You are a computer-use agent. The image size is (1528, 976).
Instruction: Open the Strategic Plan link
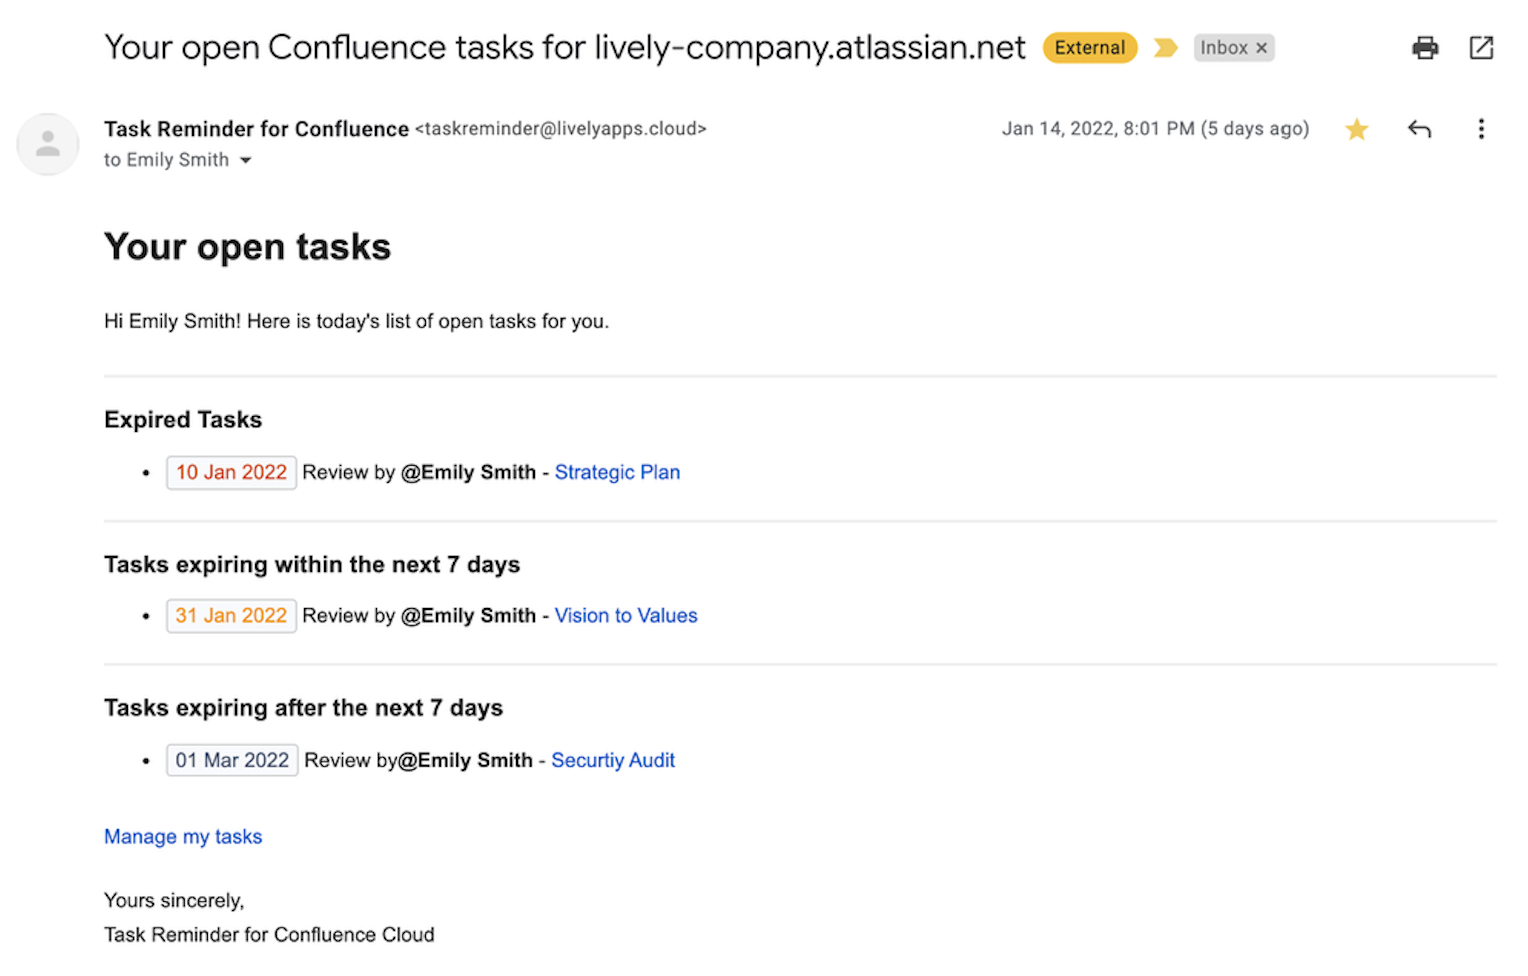click(x=617, y=472)
